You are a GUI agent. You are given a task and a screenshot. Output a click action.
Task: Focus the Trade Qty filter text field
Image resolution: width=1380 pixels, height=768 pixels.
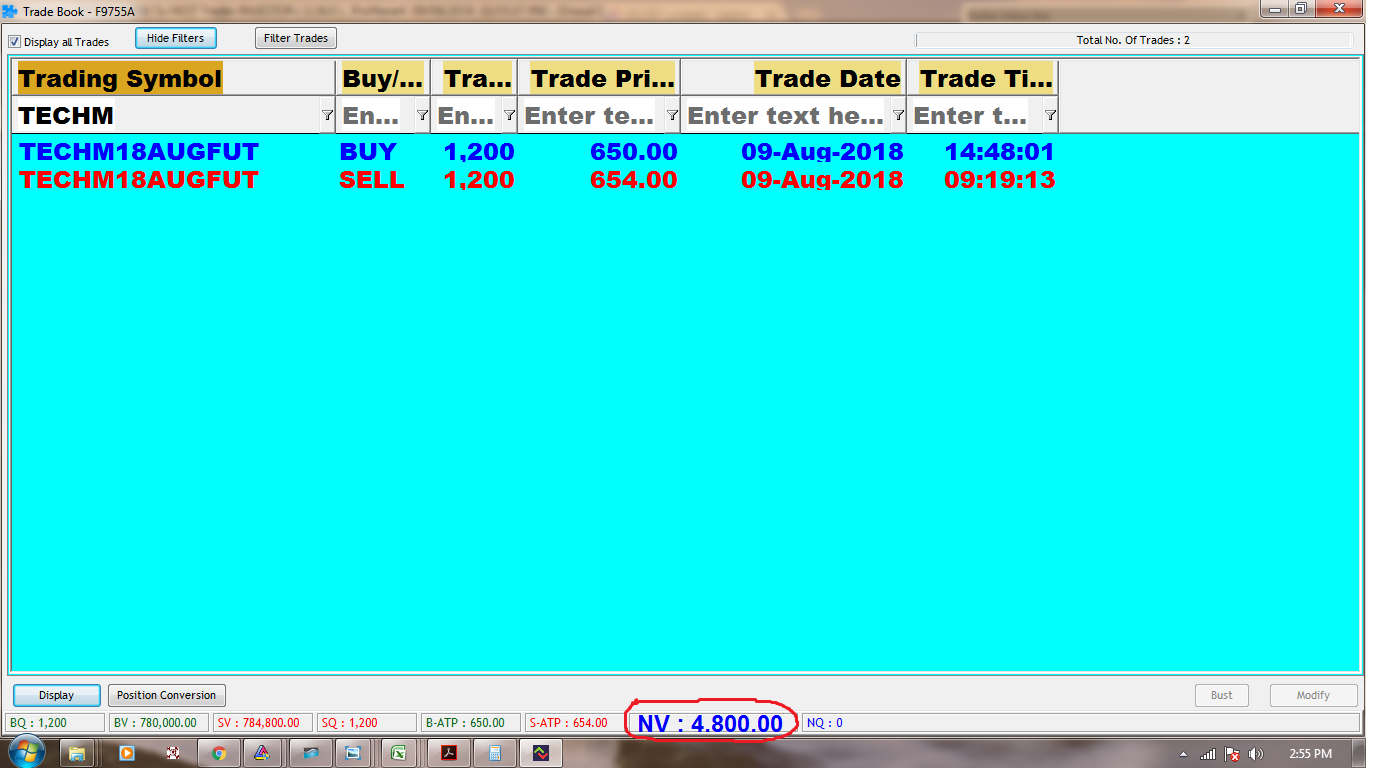467,116
